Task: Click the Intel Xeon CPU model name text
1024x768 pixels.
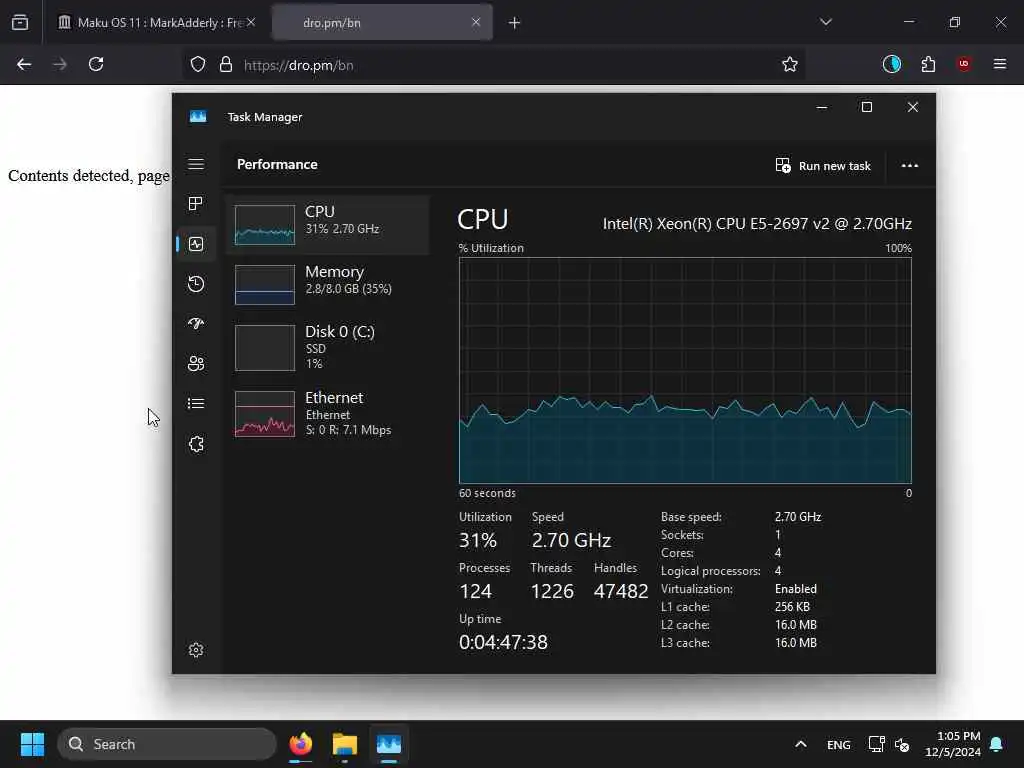Action: coord(757,223)
